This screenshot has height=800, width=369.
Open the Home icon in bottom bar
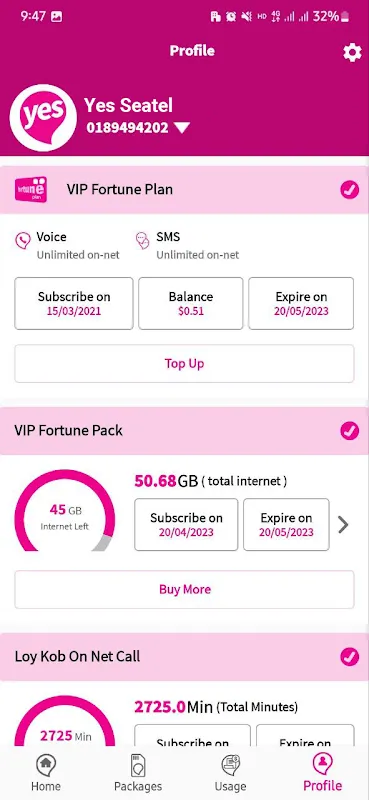(46, 766)
